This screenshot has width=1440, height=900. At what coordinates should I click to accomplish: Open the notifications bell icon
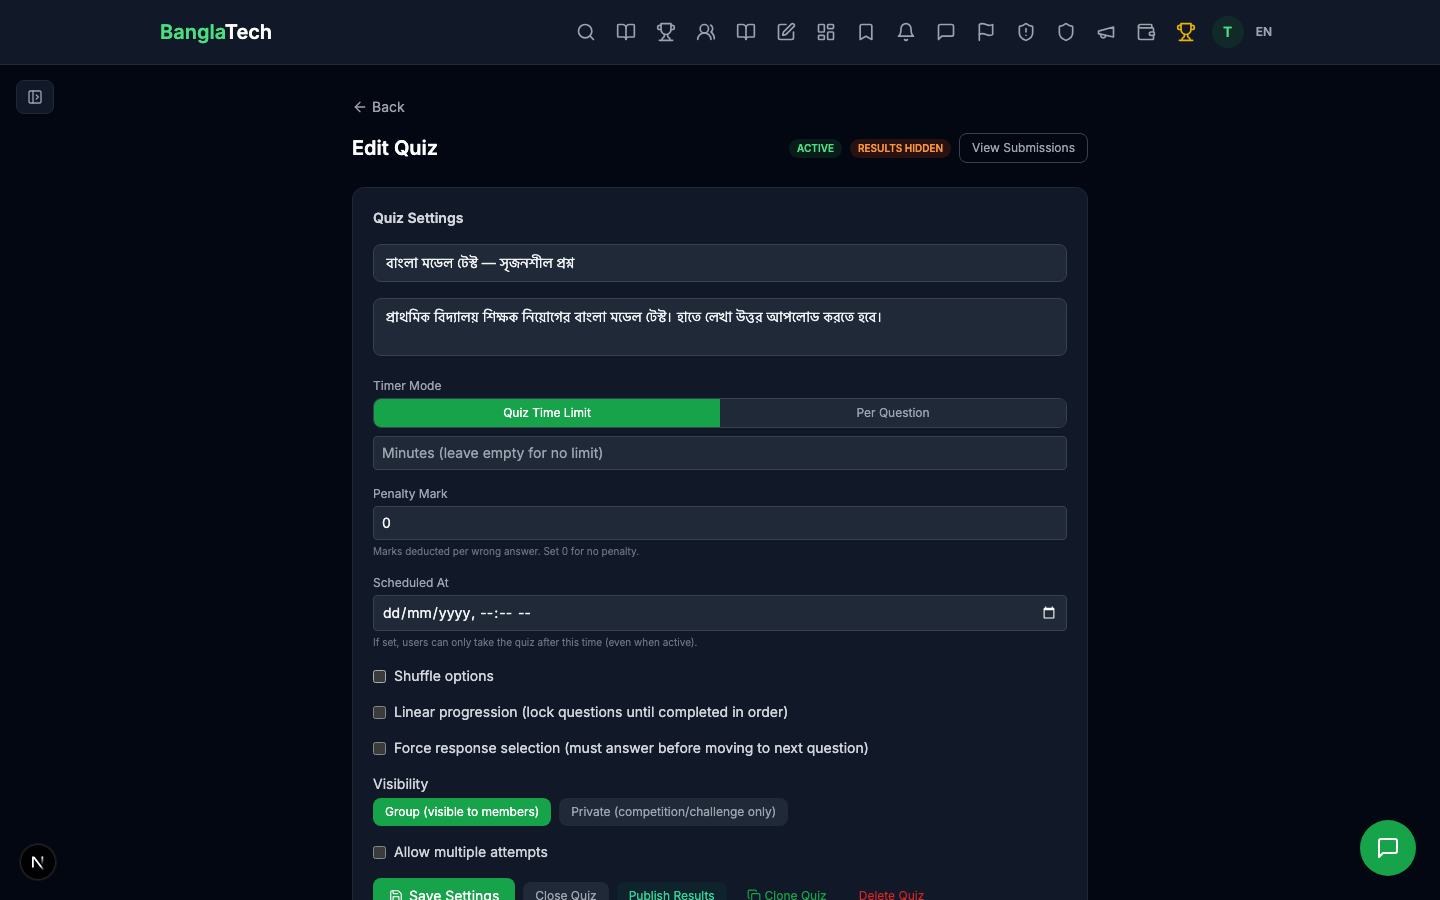906,32
